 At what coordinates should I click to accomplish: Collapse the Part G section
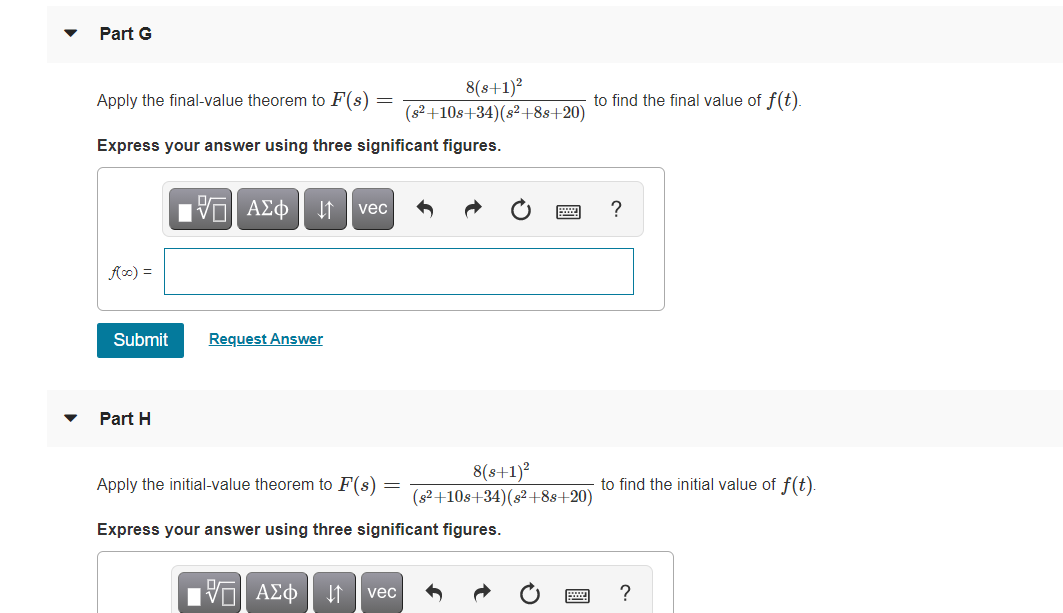click(69, 33)
